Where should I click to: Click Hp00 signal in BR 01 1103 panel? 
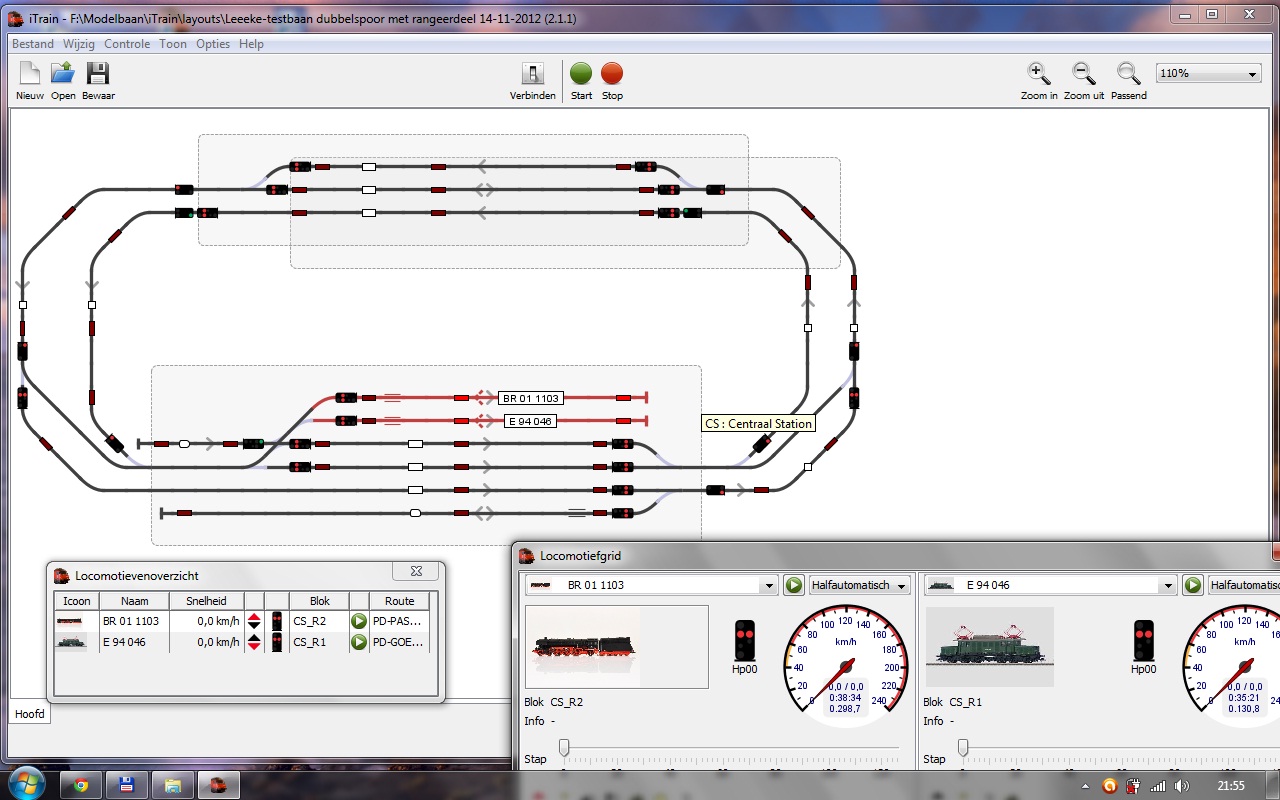coord(745,640)
